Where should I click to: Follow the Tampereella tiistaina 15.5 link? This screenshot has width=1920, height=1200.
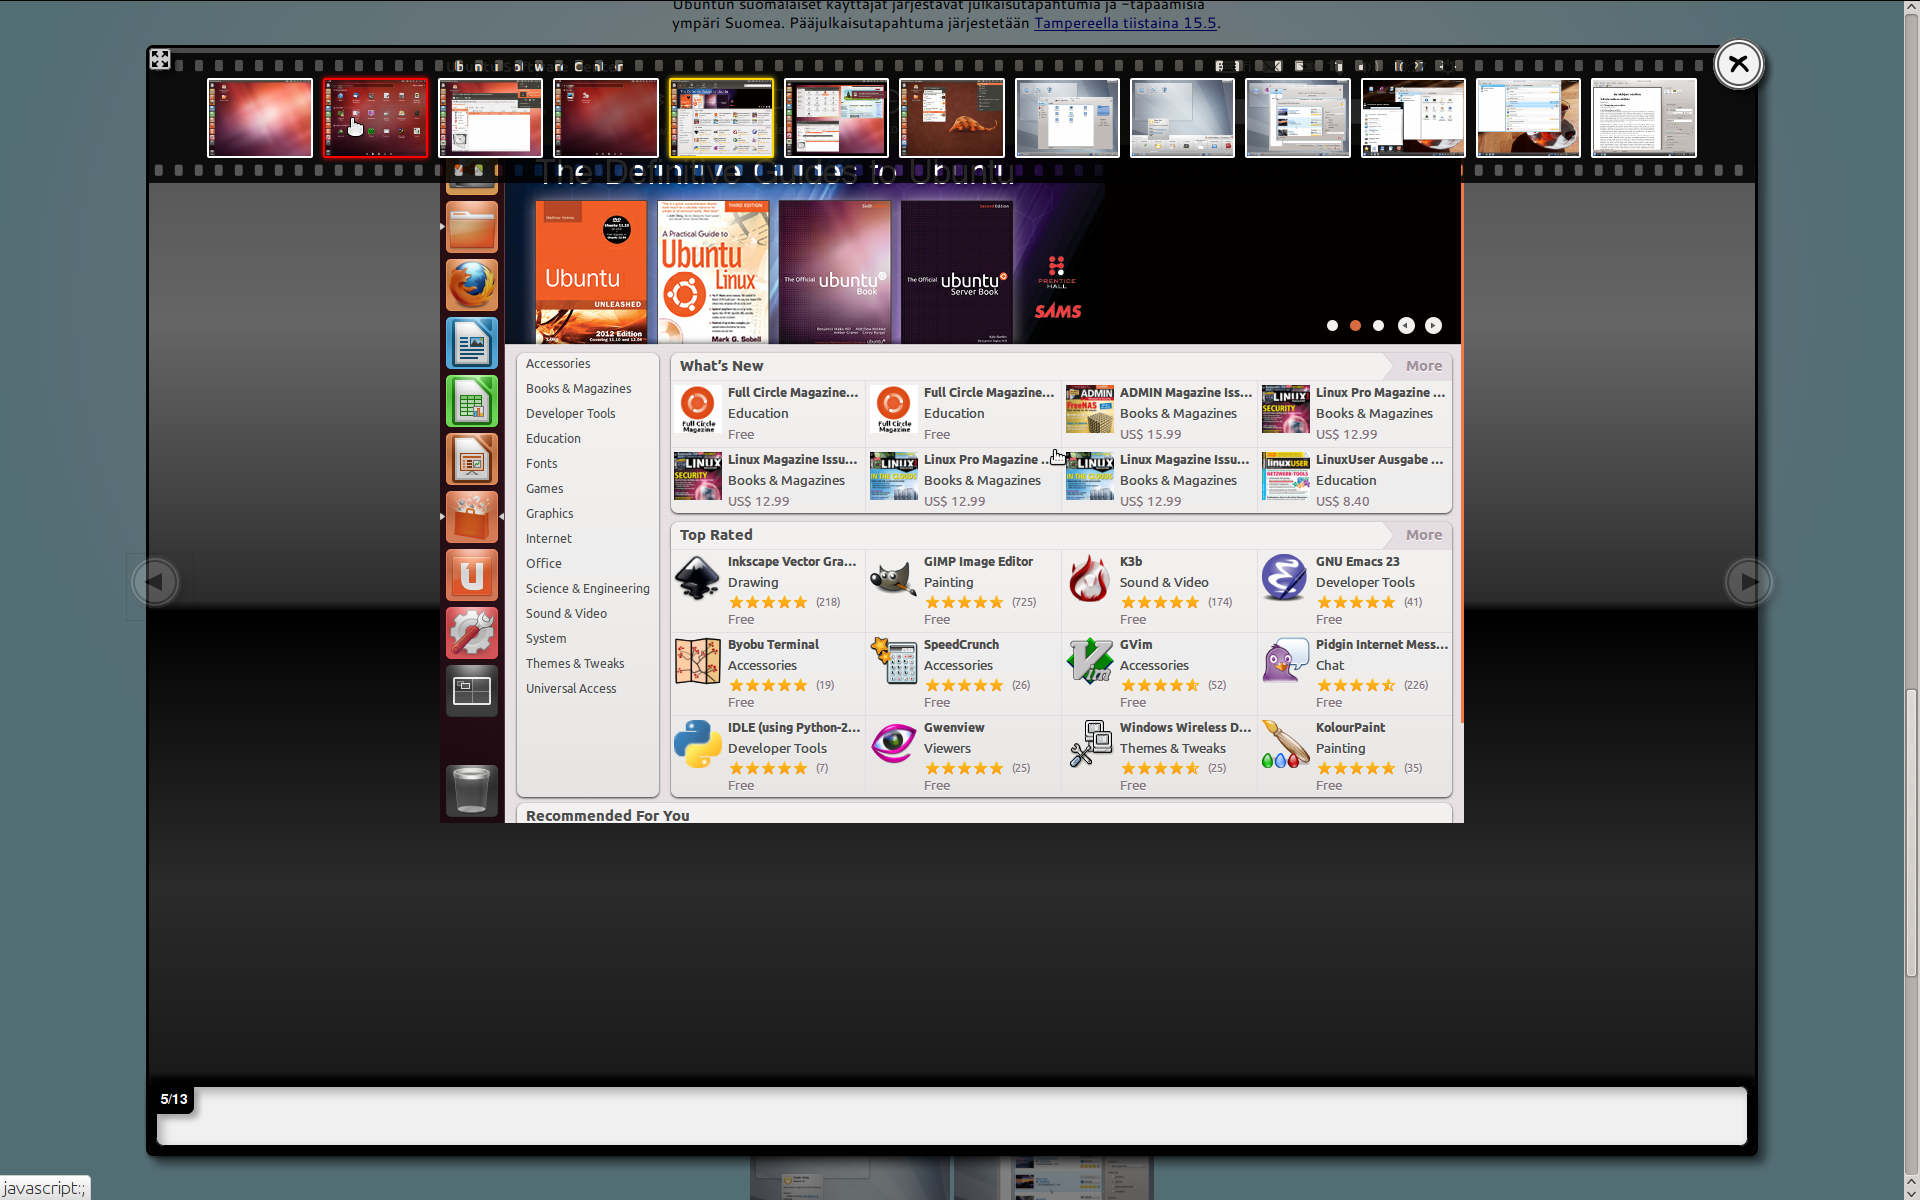1125,23
